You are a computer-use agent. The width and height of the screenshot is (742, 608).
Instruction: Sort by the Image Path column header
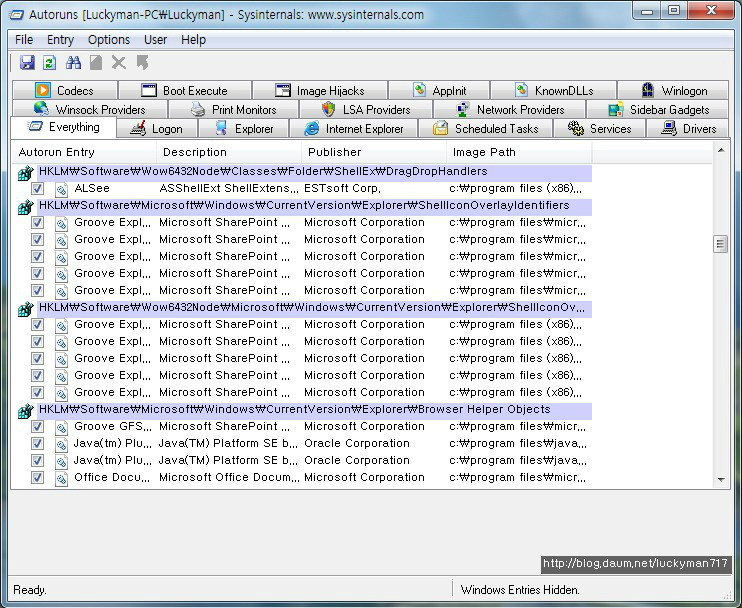point(519,152)
